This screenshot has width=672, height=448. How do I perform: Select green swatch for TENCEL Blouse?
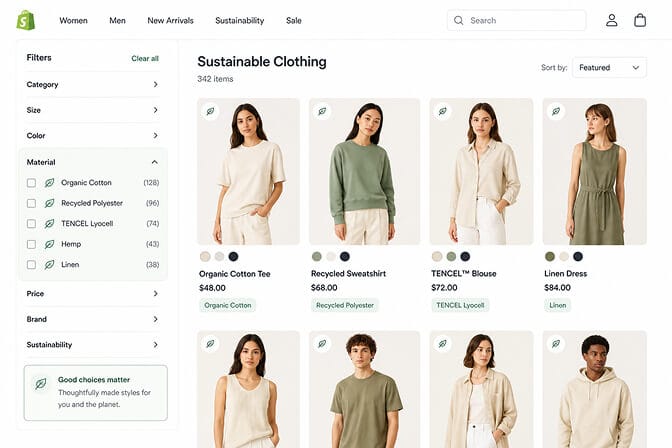click(x=451, y=256)
